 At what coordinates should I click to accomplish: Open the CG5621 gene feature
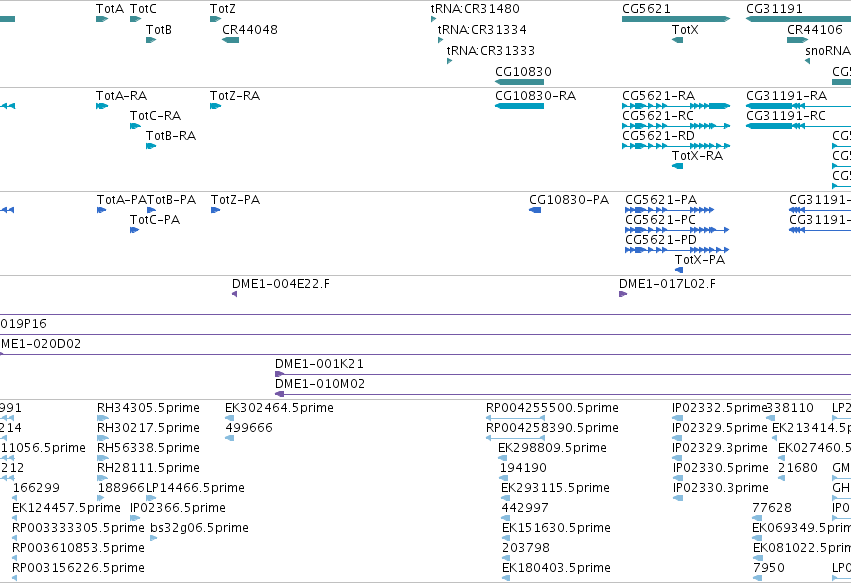676,19
